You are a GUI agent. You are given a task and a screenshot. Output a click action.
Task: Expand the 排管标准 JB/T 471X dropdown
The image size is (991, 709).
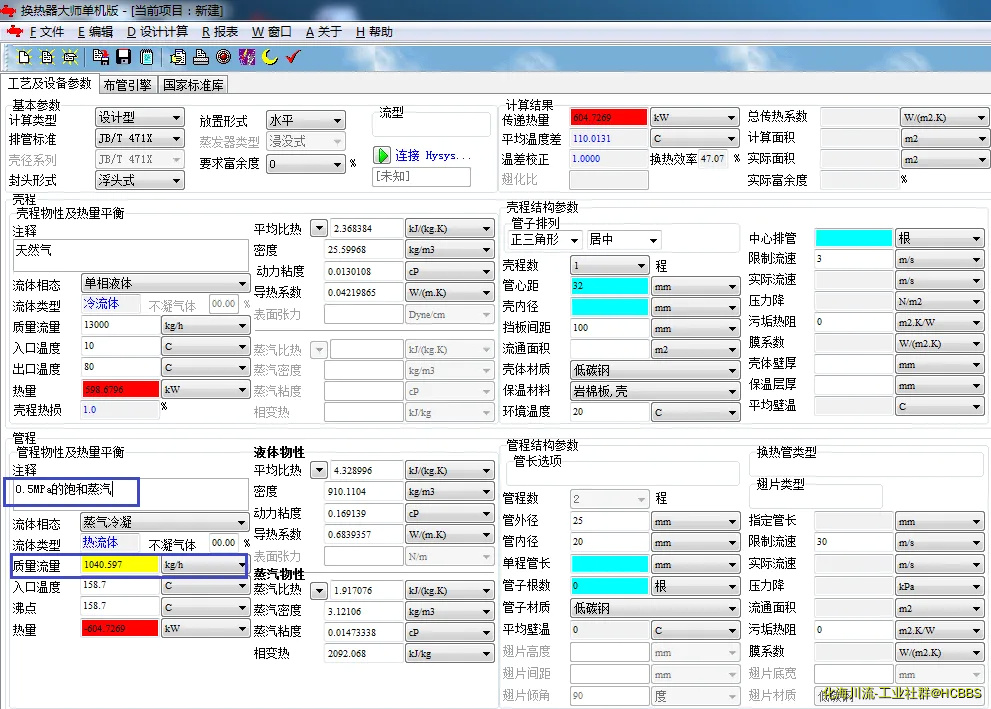point(140,138)
